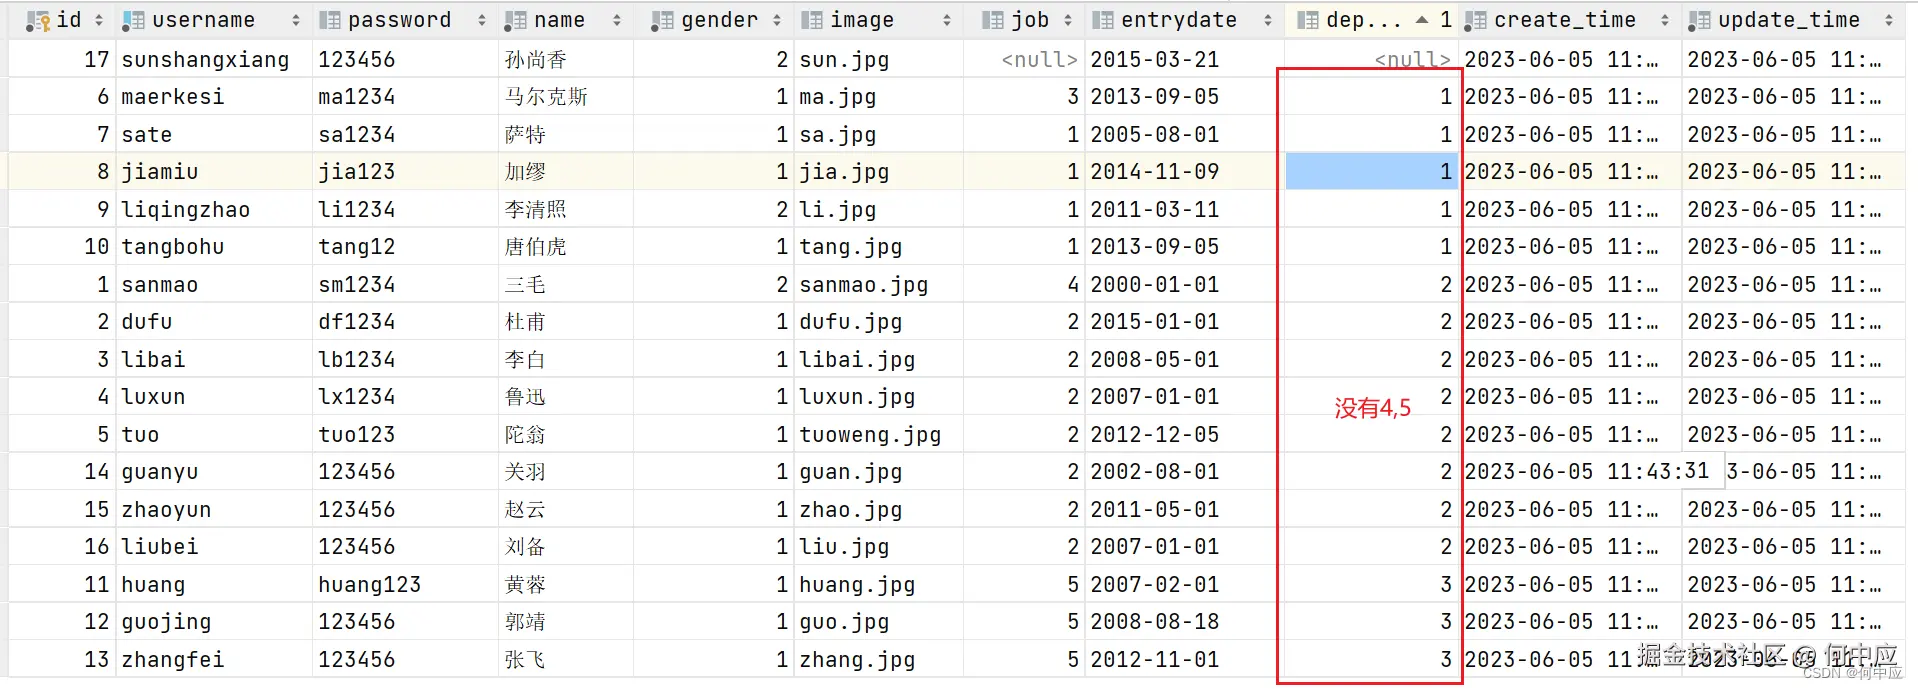Toggle sort arrows on the gender column
Viewport: 1918px width, 689px height.
coord(777,20)
